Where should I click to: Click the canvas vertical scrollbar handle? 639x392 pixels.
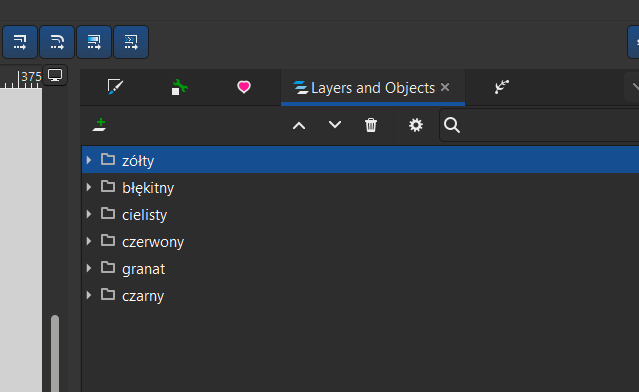[x=55, y=353]
